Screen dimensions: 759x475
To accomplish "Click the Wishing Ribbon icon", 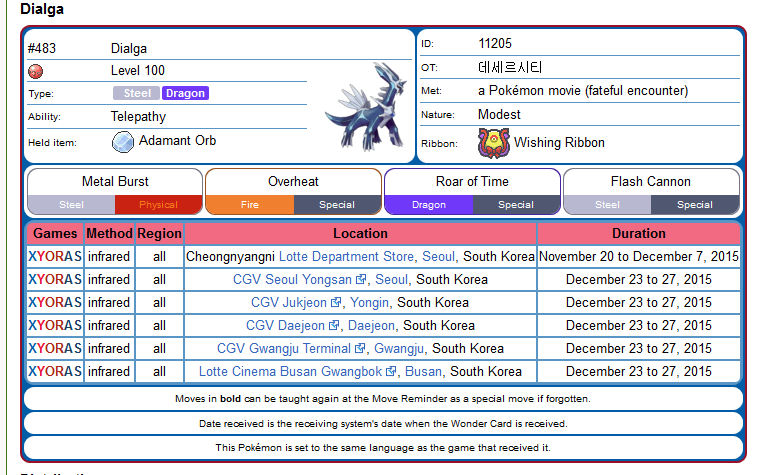I will pyautogui.click(x=494, y=143).
